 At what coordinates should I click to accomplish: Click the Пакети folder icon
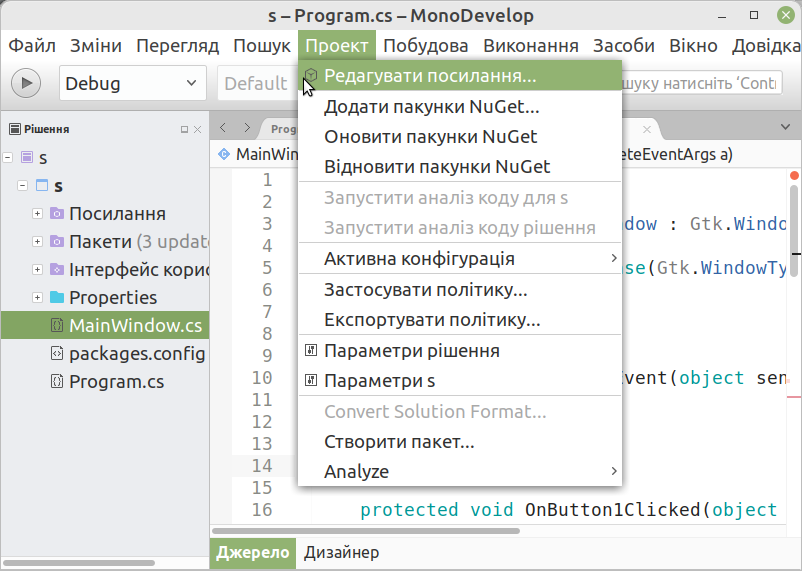pyautogui.click(x=57, y=241)
